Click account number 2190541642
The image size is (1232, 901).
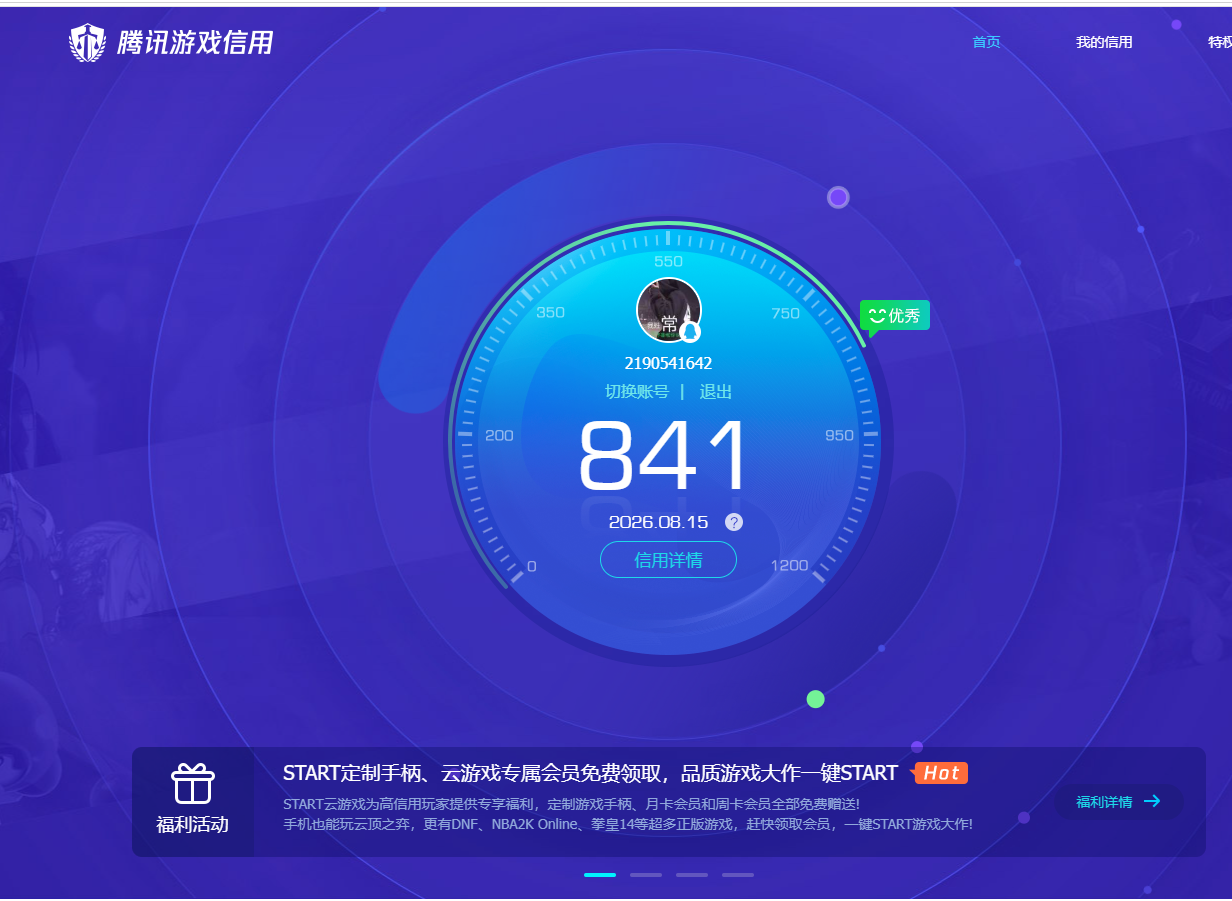668,363
